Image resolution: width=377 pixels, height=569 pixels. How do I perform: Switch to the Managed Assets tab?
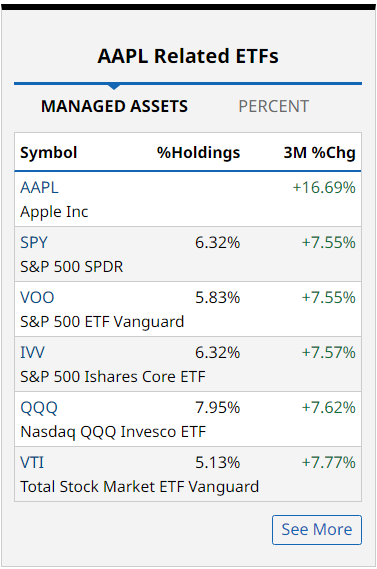pos(114,106)
